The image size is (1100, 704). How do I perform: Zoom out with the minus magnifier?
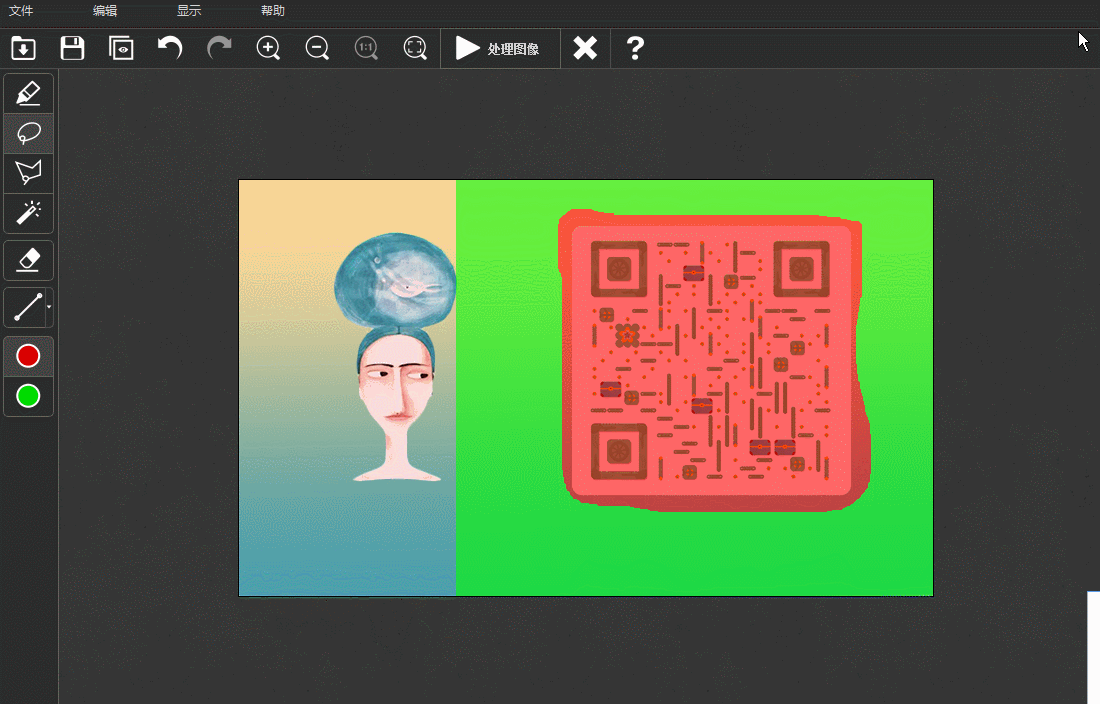tap(317, 48)
